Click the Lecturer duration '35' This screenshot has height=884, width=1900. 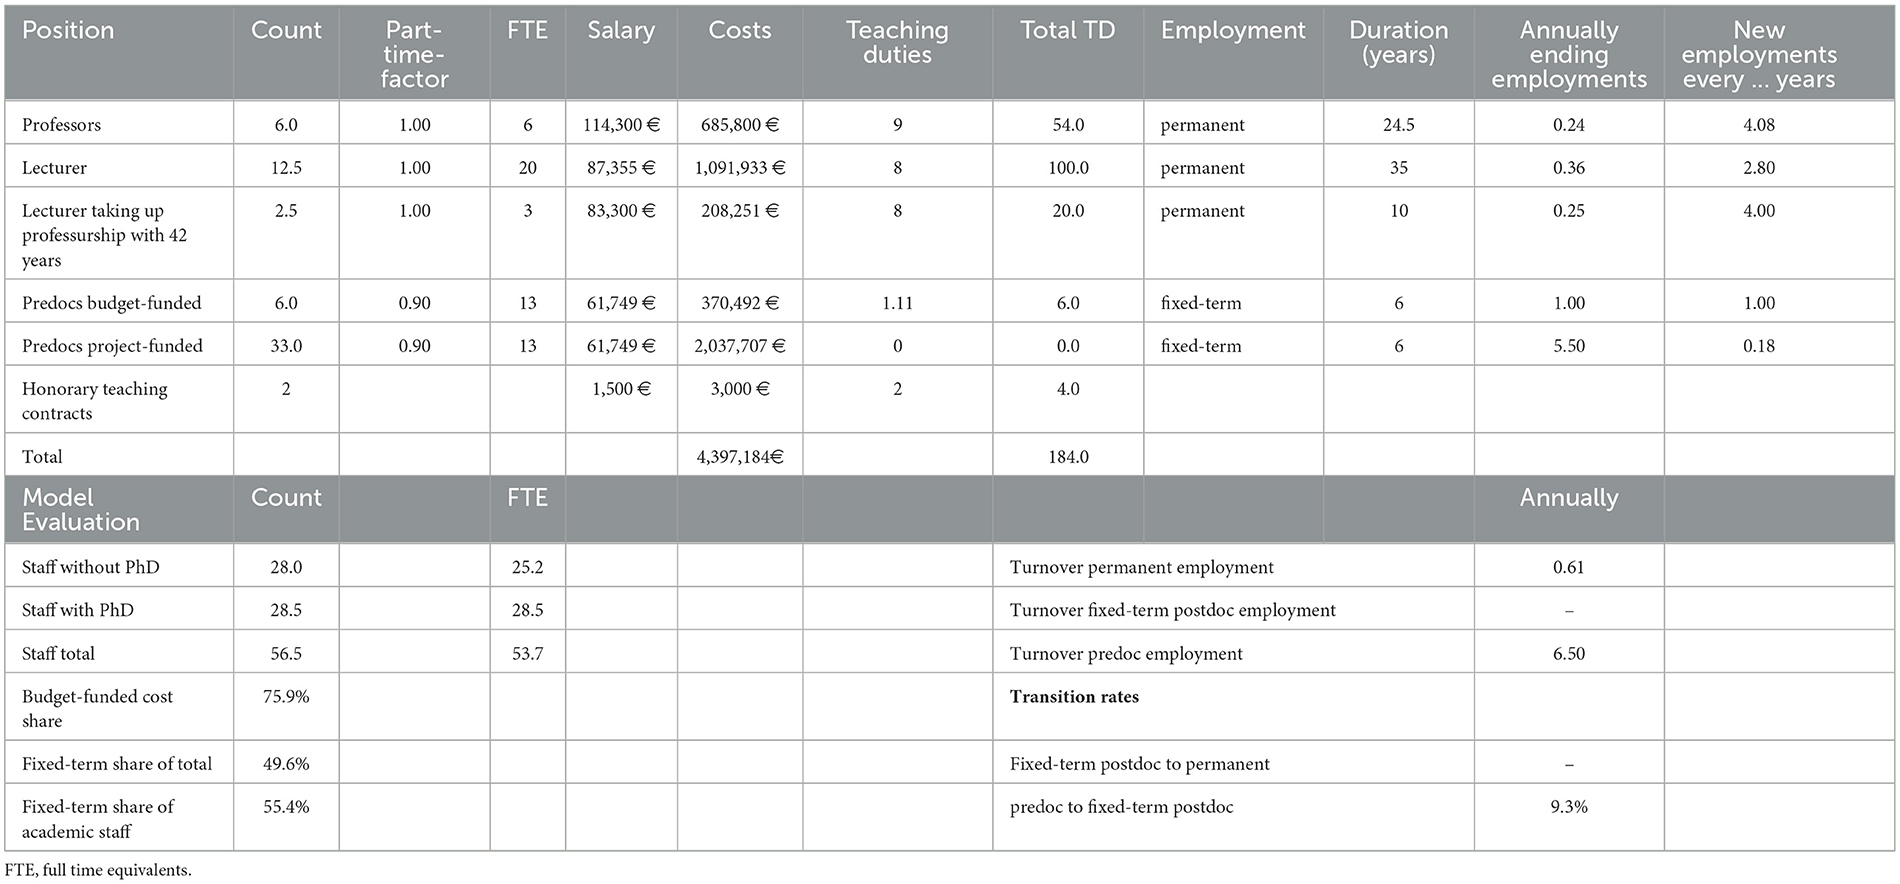point(1398,168)
